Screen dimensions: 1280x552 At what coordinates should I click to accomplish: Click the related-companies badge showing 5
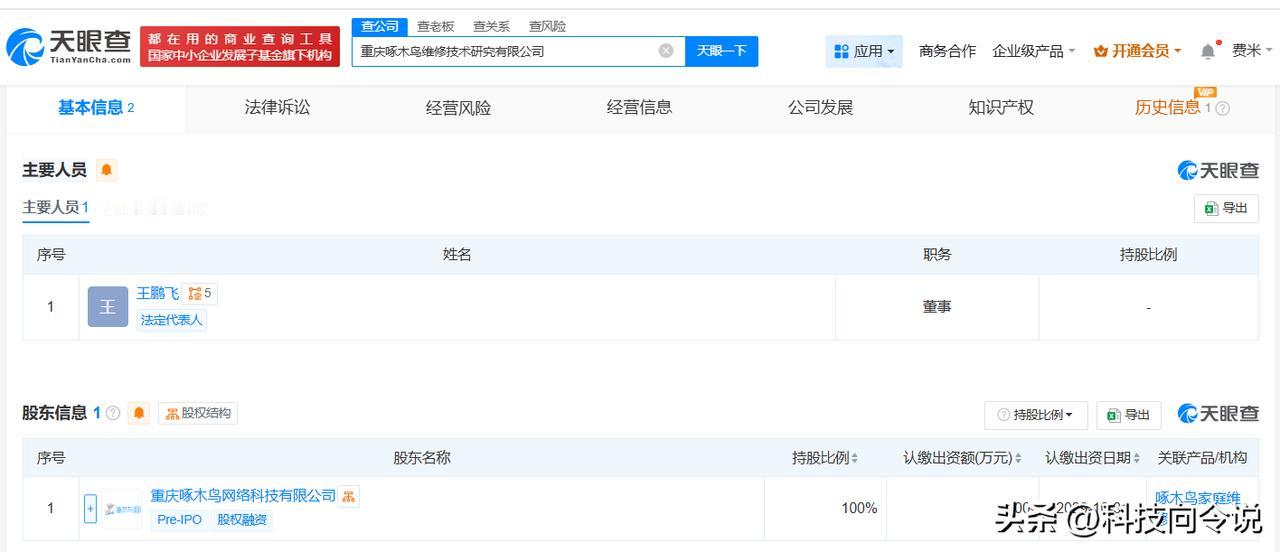point(200,293)
